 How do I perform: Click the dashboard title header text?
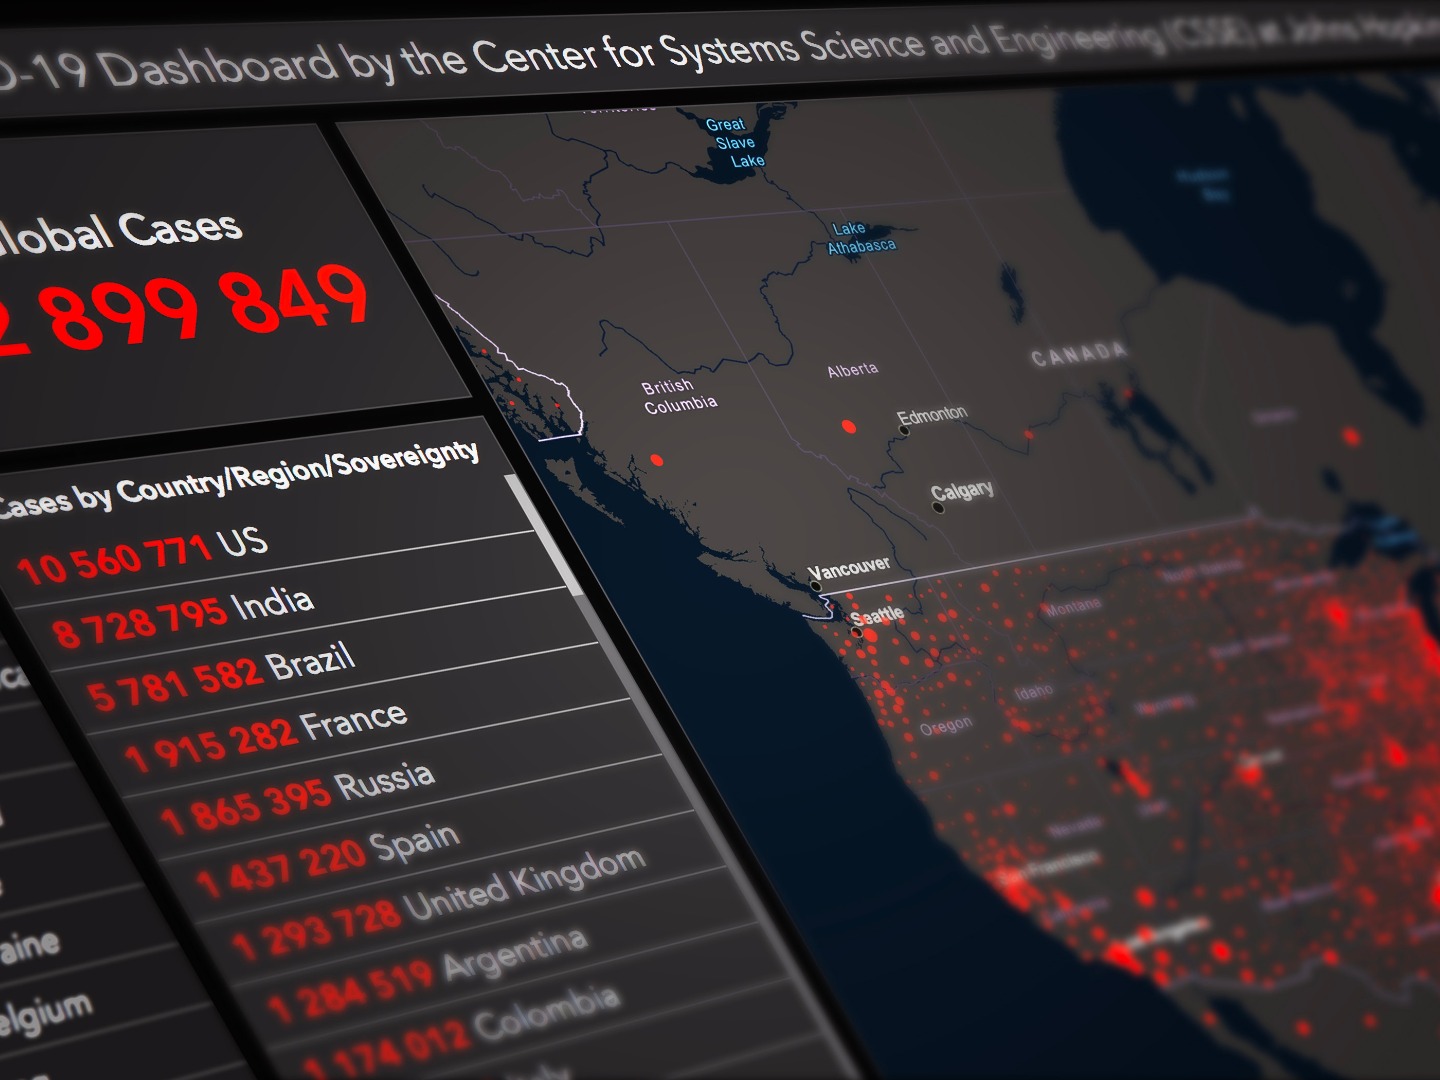(x=720, y=50)
